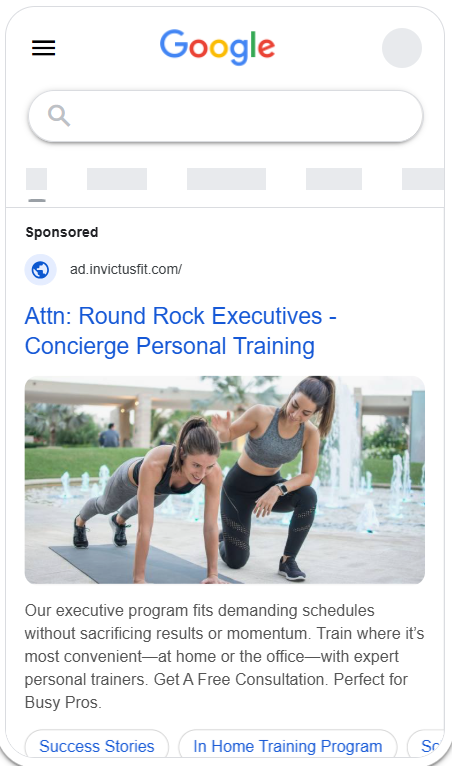This screenshot has width=452, height=766.
Task: Click the partially visible third sitelink chip
Action: [426, 745]
